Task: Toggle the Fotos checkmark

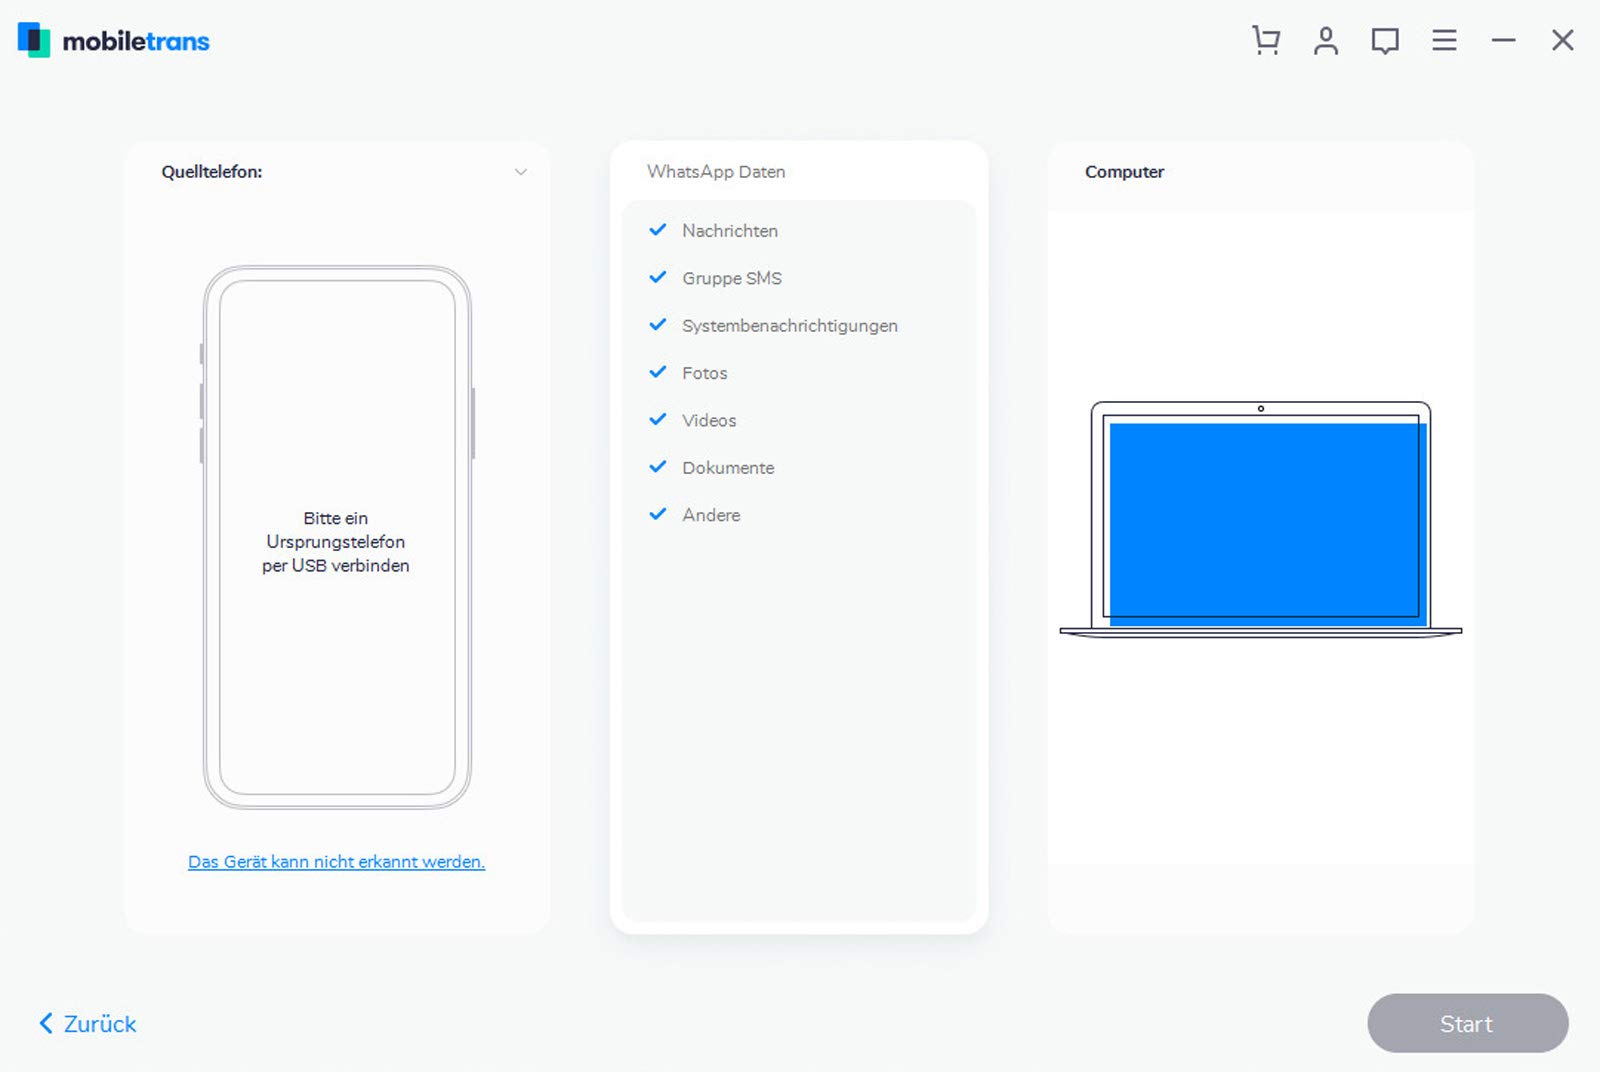Action: pyautogui.click(x=658, y=372)
